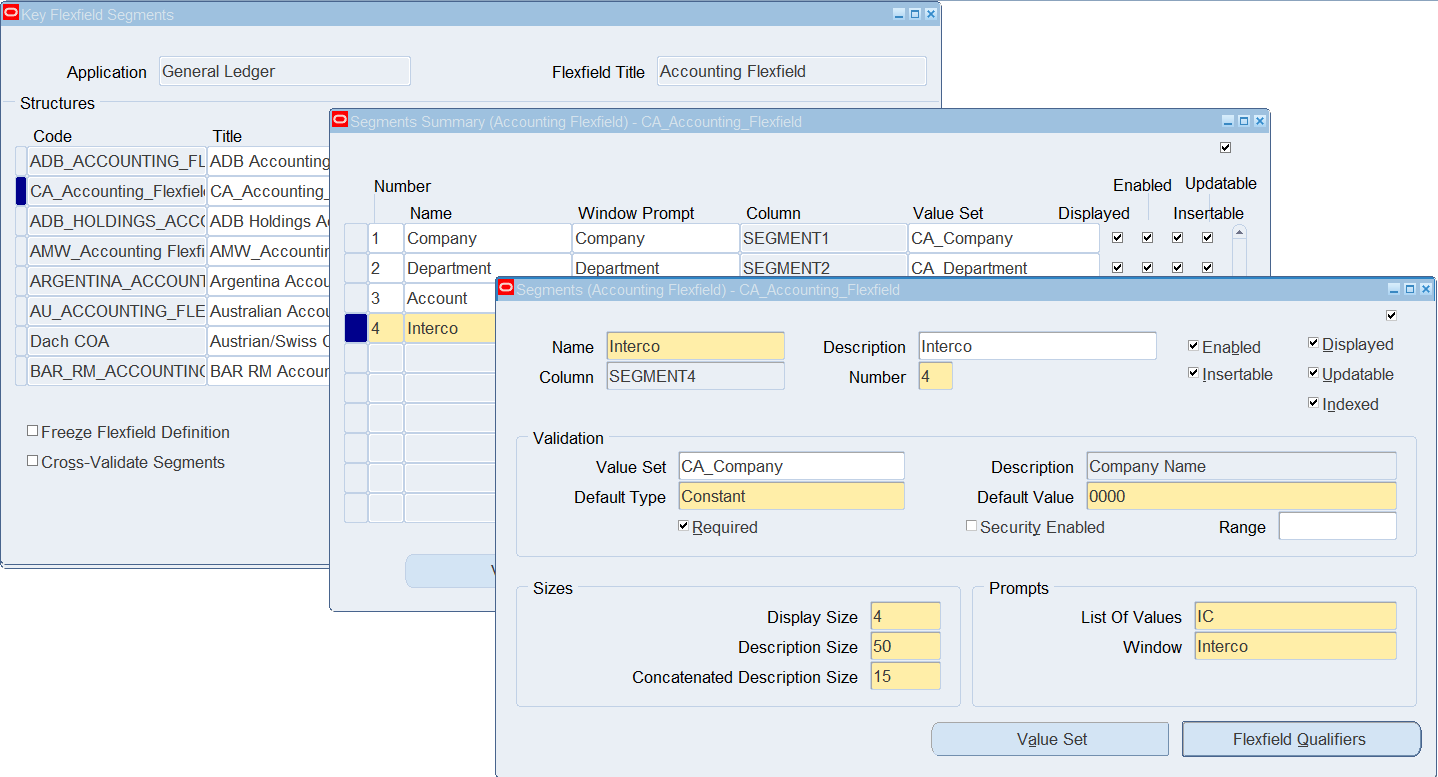
Task: Click the Description field containing Interco
Action: coord(1037,347)
